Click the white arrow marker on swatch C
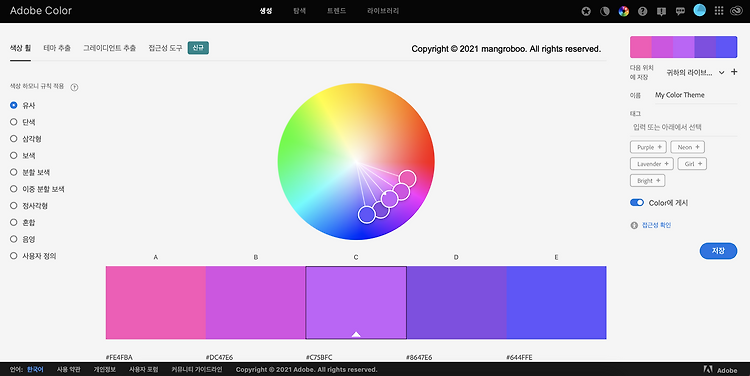750x376 pixels. point(356,334)
